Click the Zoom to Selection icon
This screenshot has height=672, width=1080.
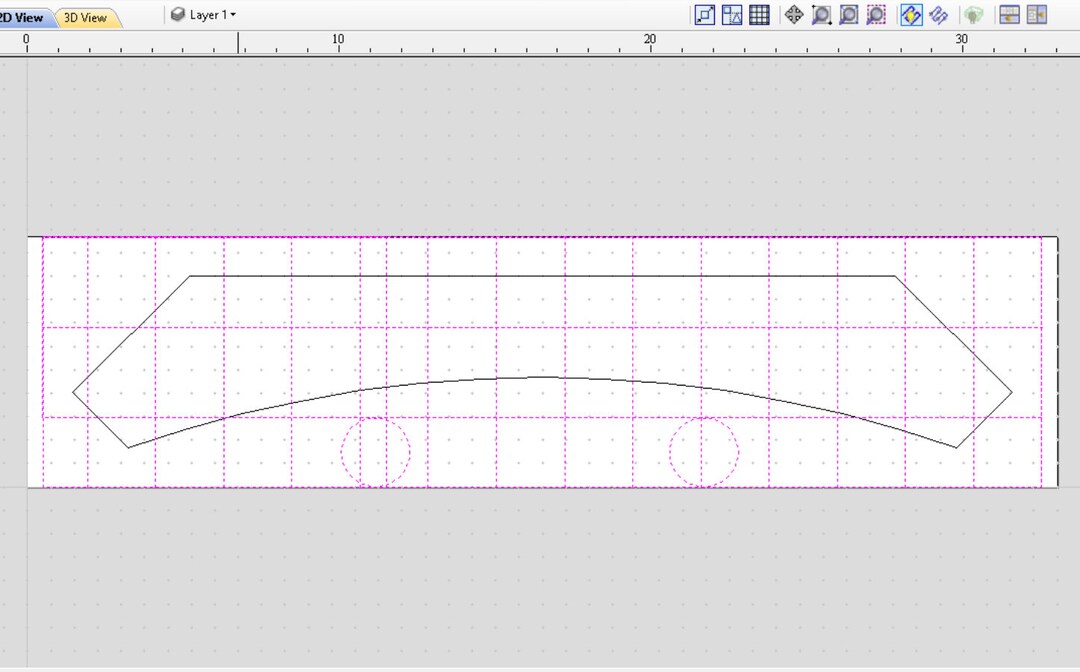pyautogui.click(x=875, y=14)
